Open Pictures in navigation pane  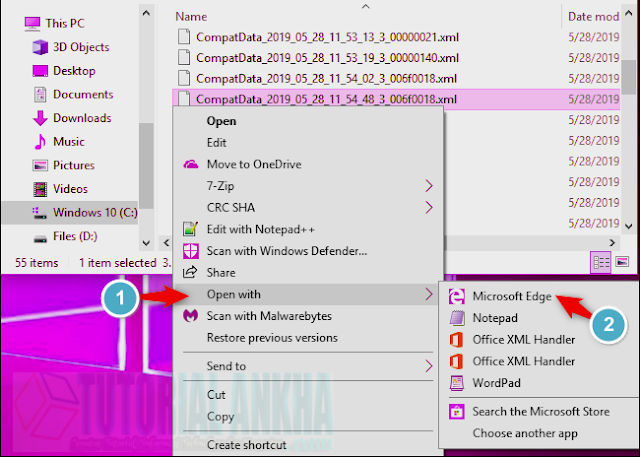tap(73, 166)
